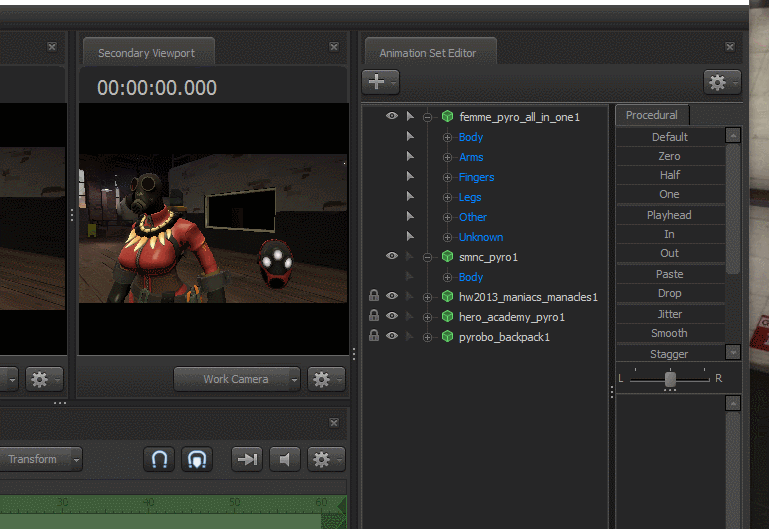Open the Work Camera dropdown
The image size is (769, 529).
click(237, 379)
